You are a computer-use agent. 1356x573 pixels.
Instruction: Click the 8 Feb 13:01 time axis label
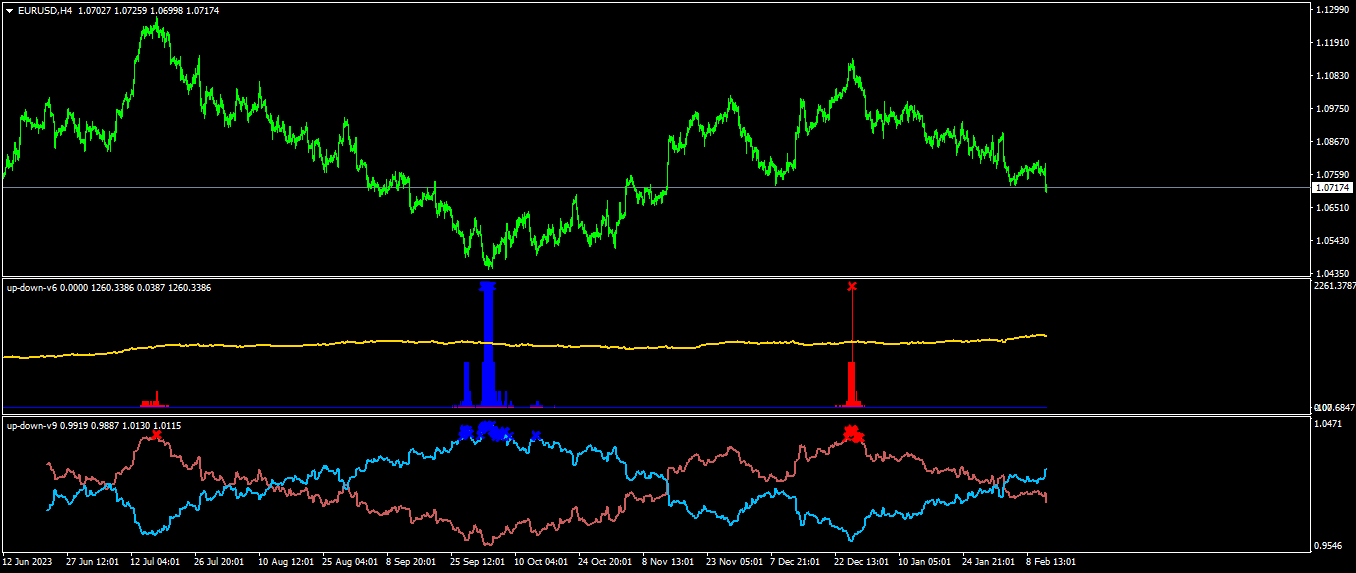tap(1052, 562)
